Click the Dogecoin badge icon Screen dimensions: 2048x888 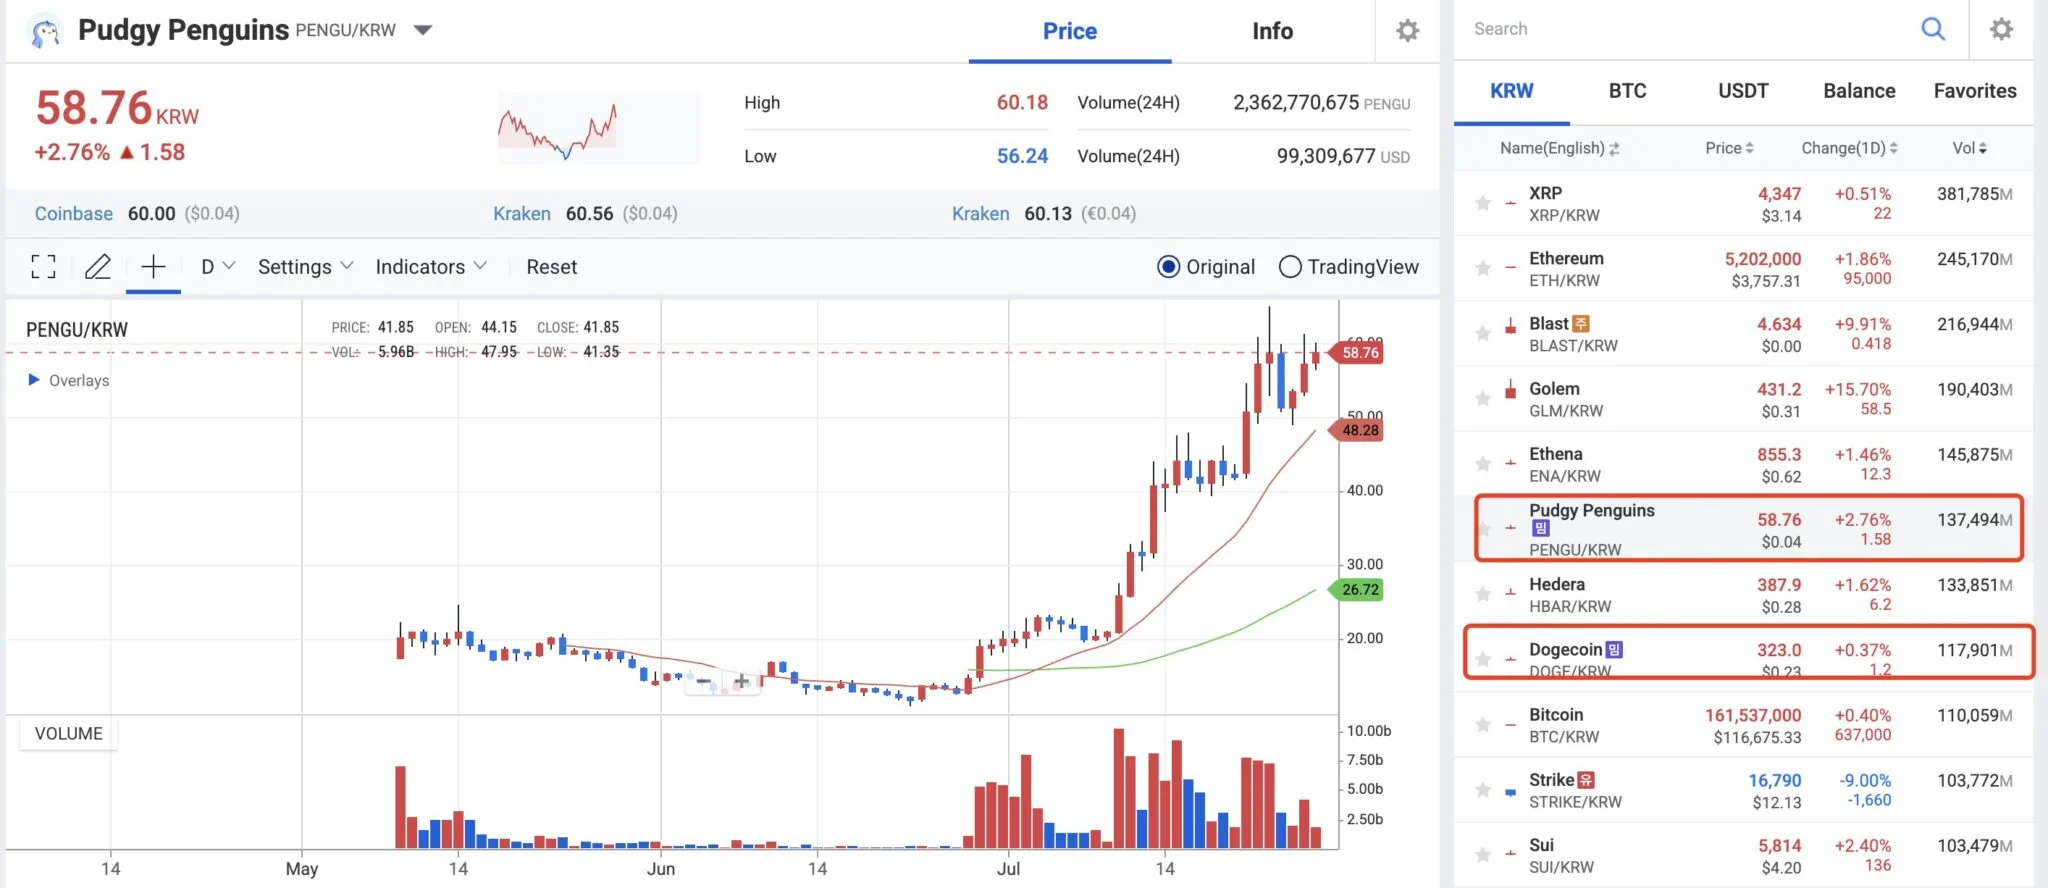[x=1614, y=650]
